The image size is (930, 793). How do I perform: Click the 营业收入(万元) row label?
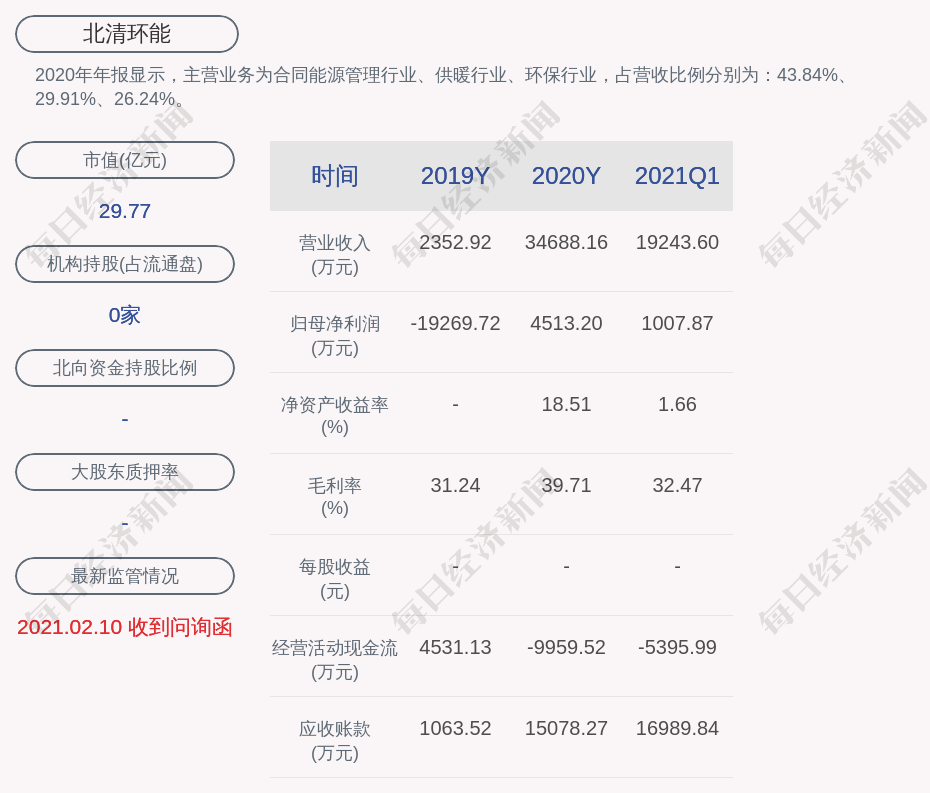pos(335,254)
